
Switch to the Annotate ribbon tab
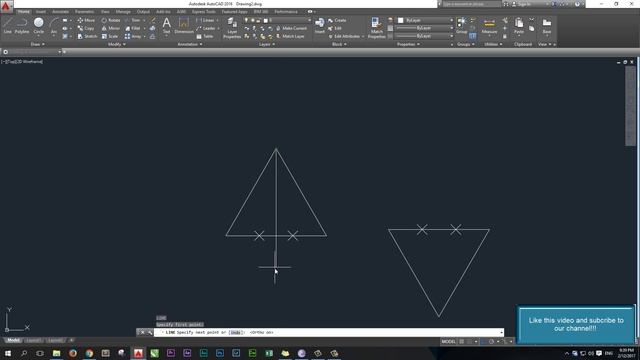(x=60, y=11)
